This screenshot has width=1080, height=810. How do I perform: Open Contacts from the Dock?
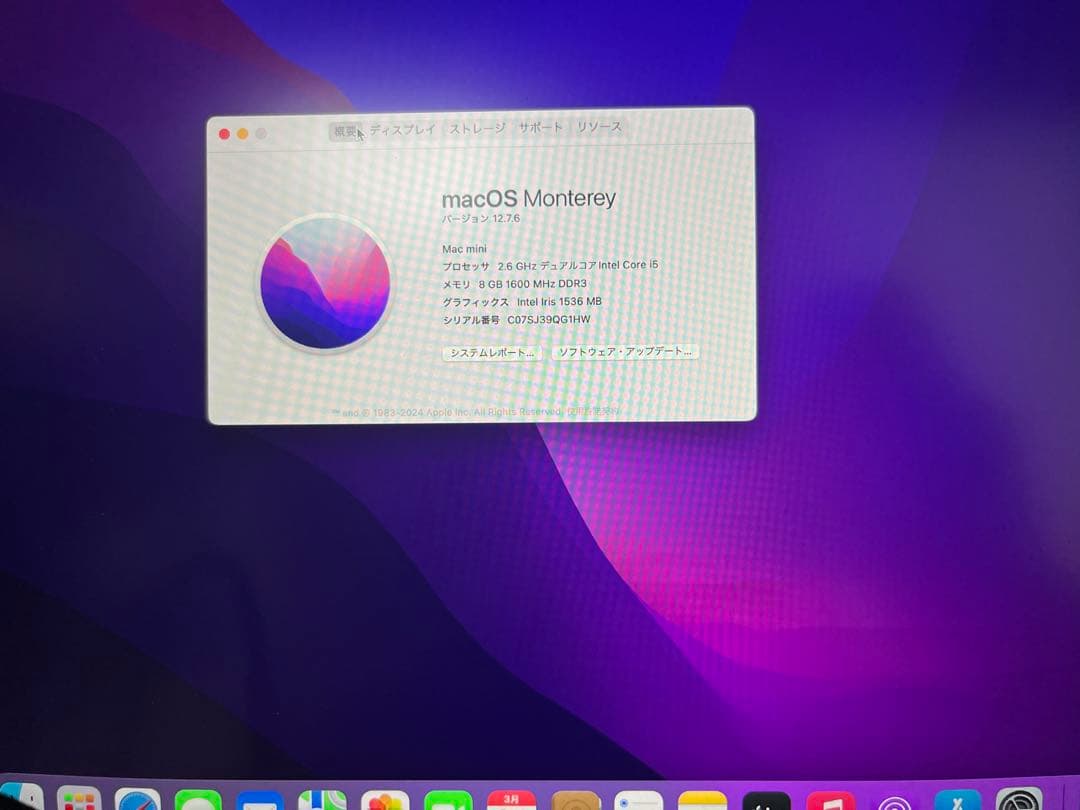575,800
